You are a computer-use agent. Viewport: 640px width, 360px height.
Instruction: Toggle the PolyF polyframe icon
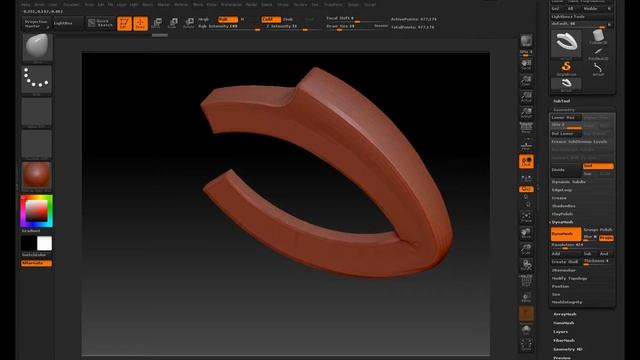pos(526,281)
